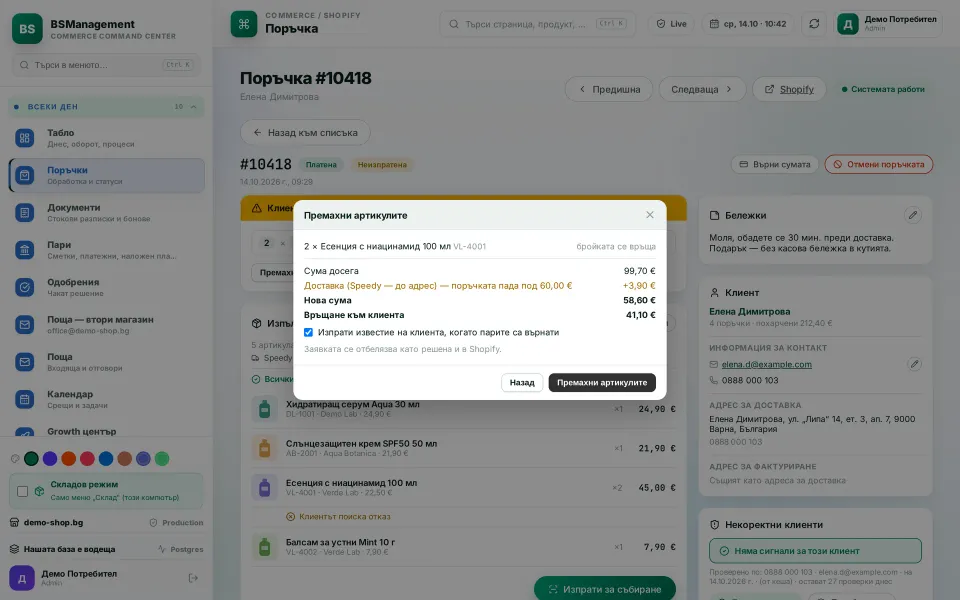This screenshot has height=600, width=960.
Task: Edit notes with the pencil icon in Бележки
Action: [913, 216]
